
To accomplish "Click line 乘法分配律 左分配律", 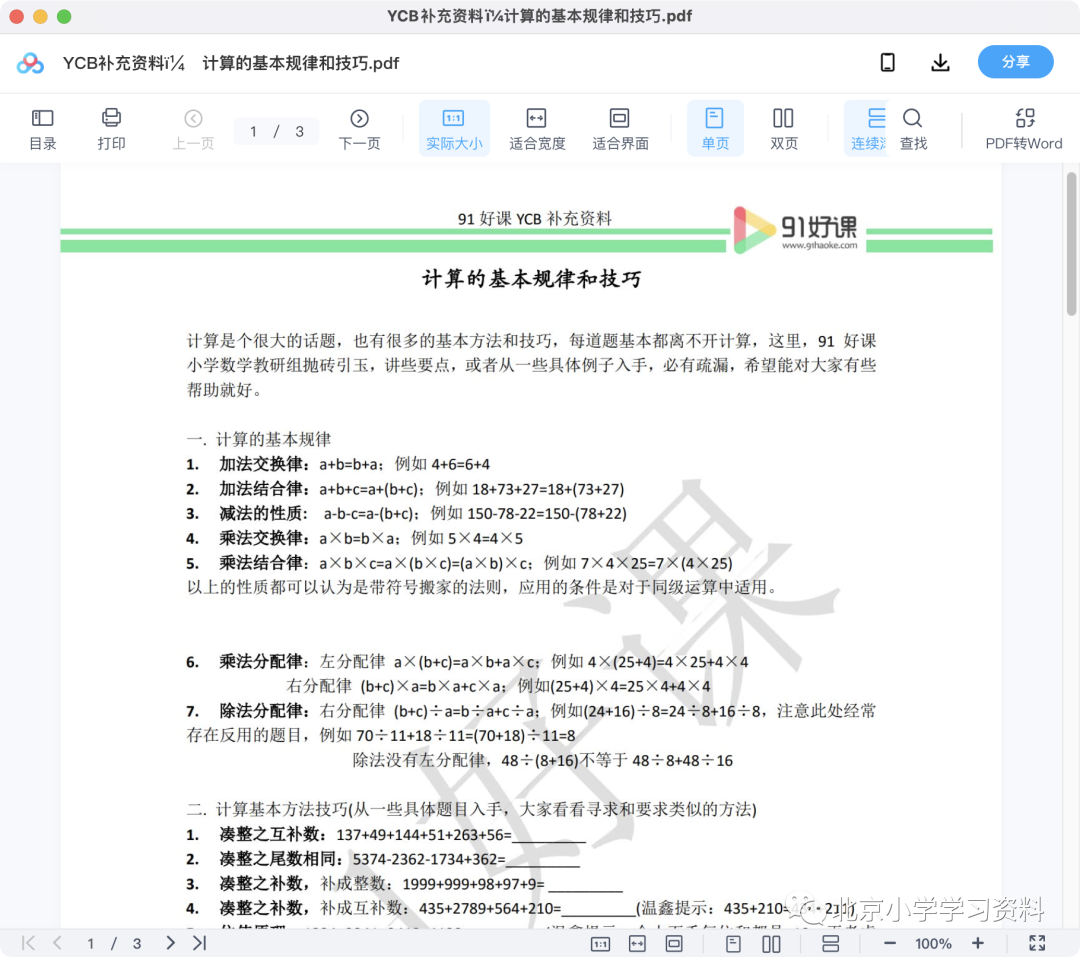I will click(467, 662).
